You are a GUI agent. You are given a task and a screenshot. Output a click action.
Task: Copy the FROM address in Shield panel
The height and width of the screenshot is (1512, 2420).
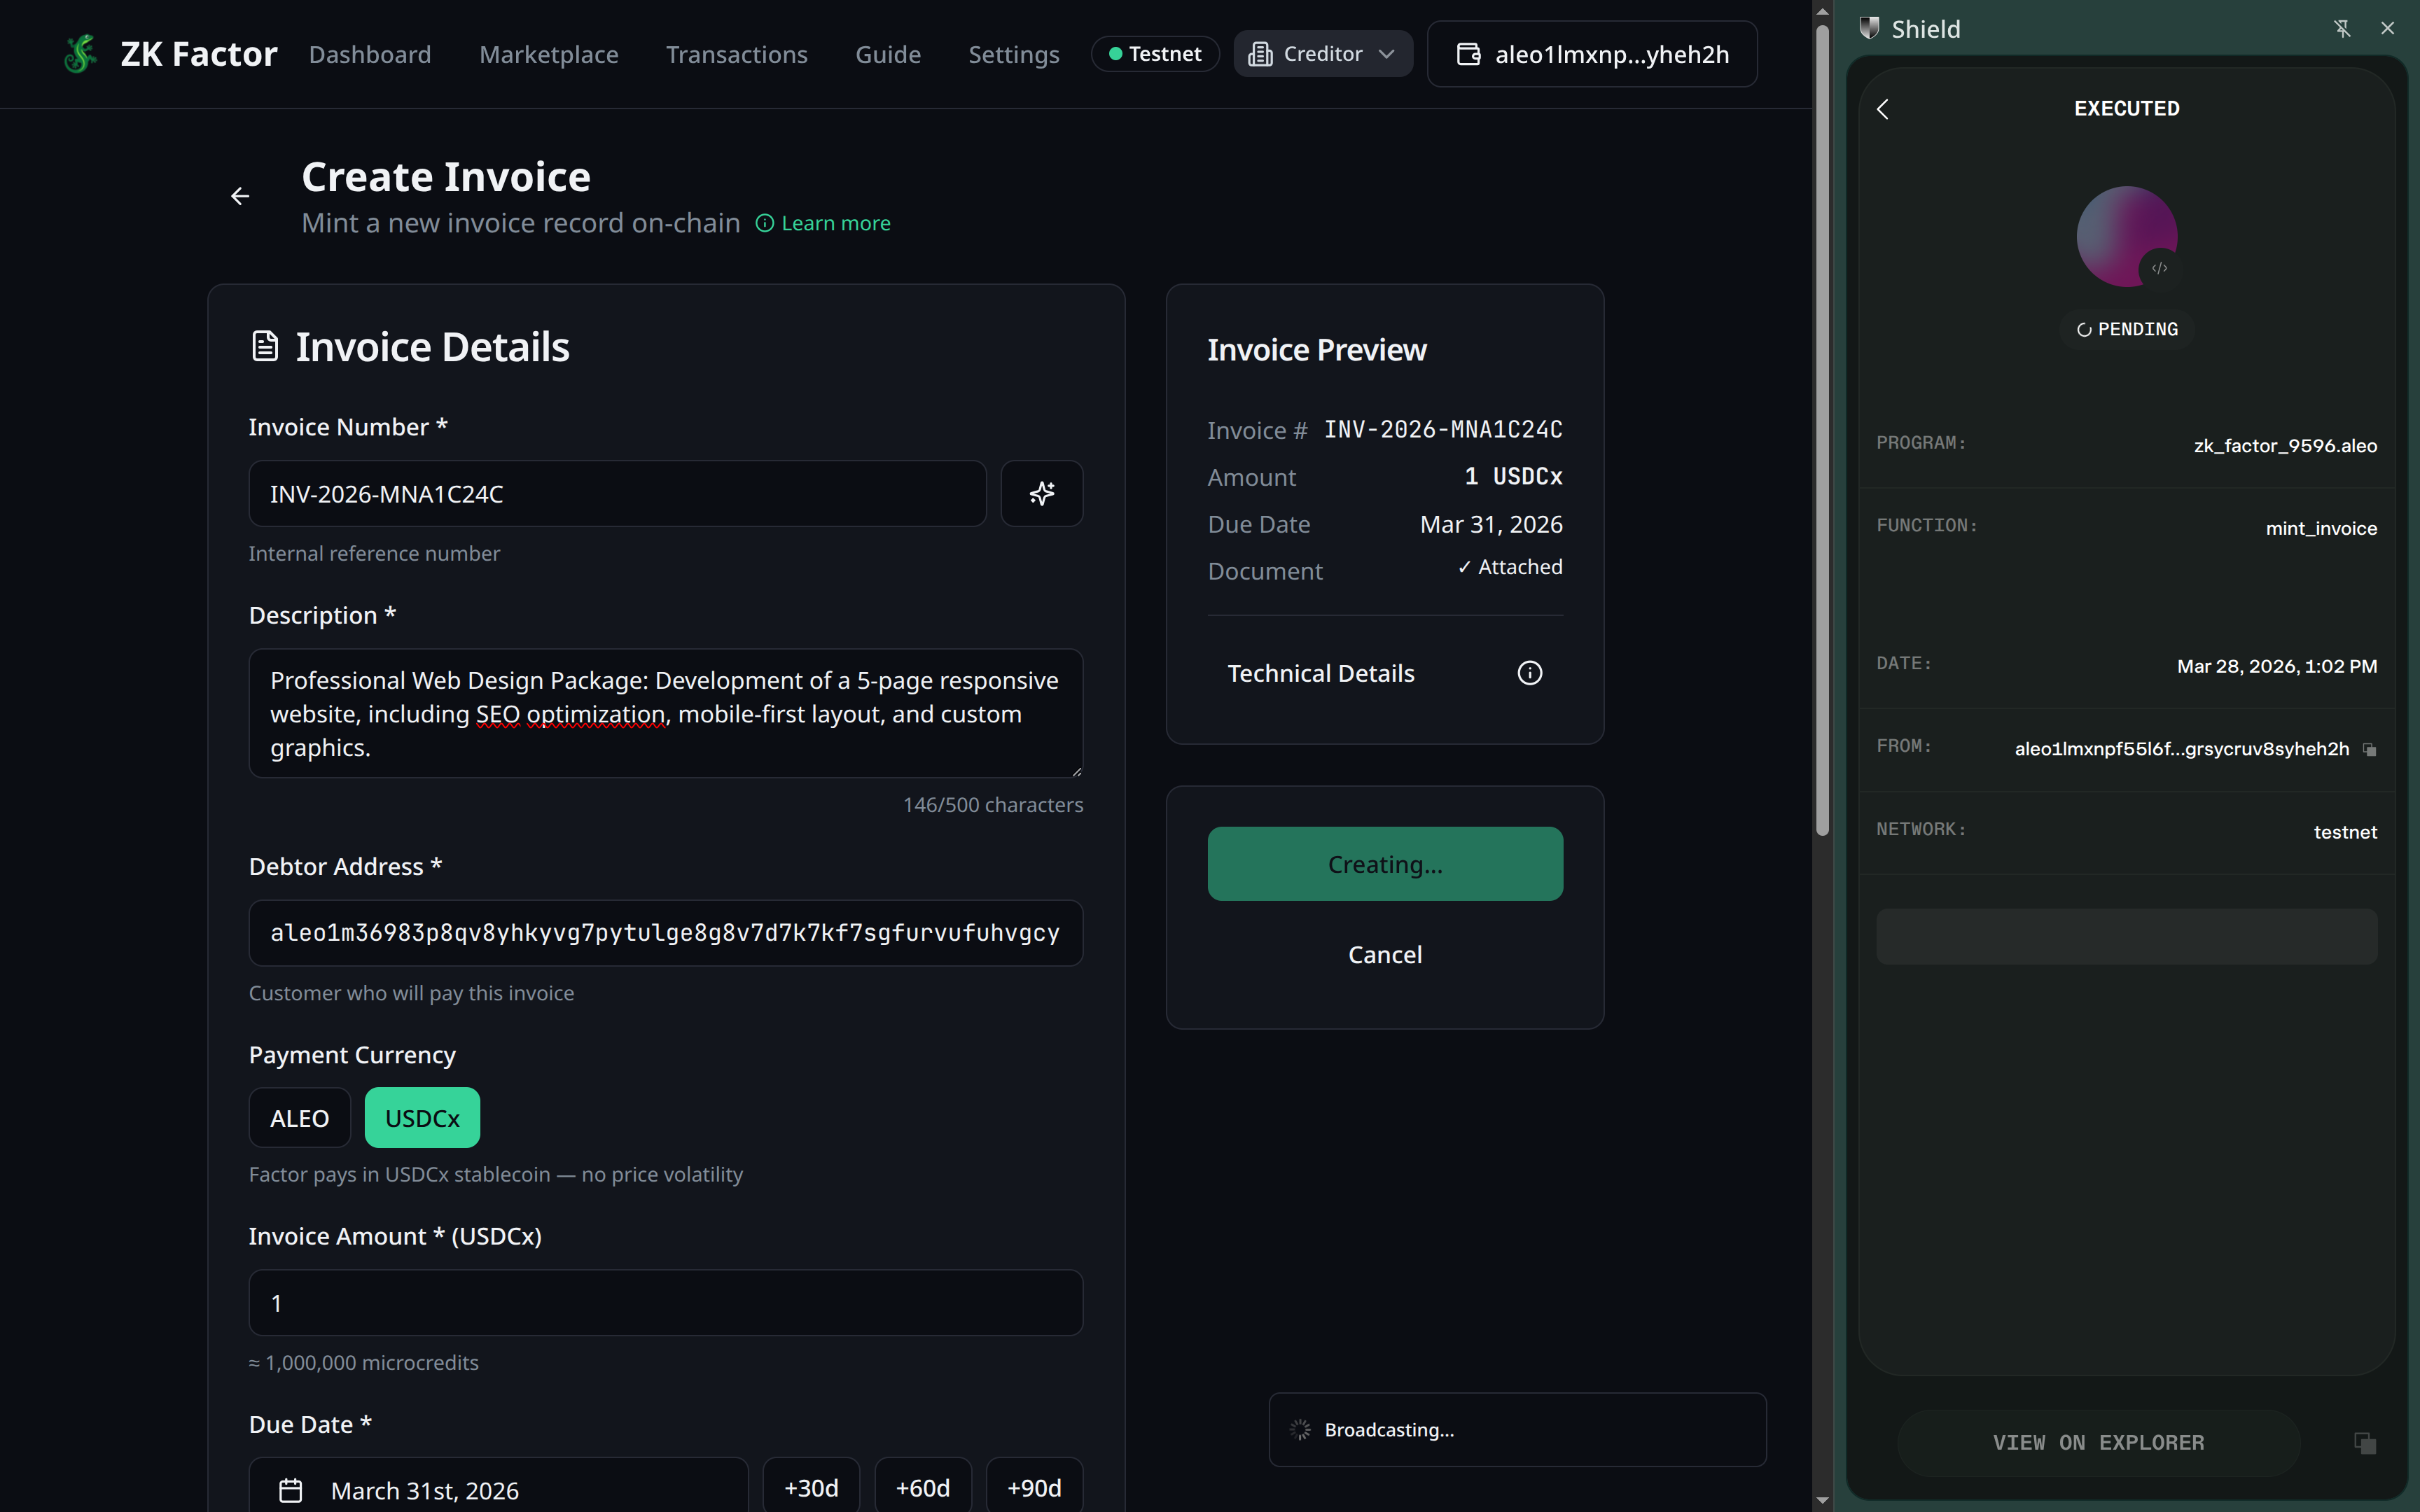tap(2369, 749)
